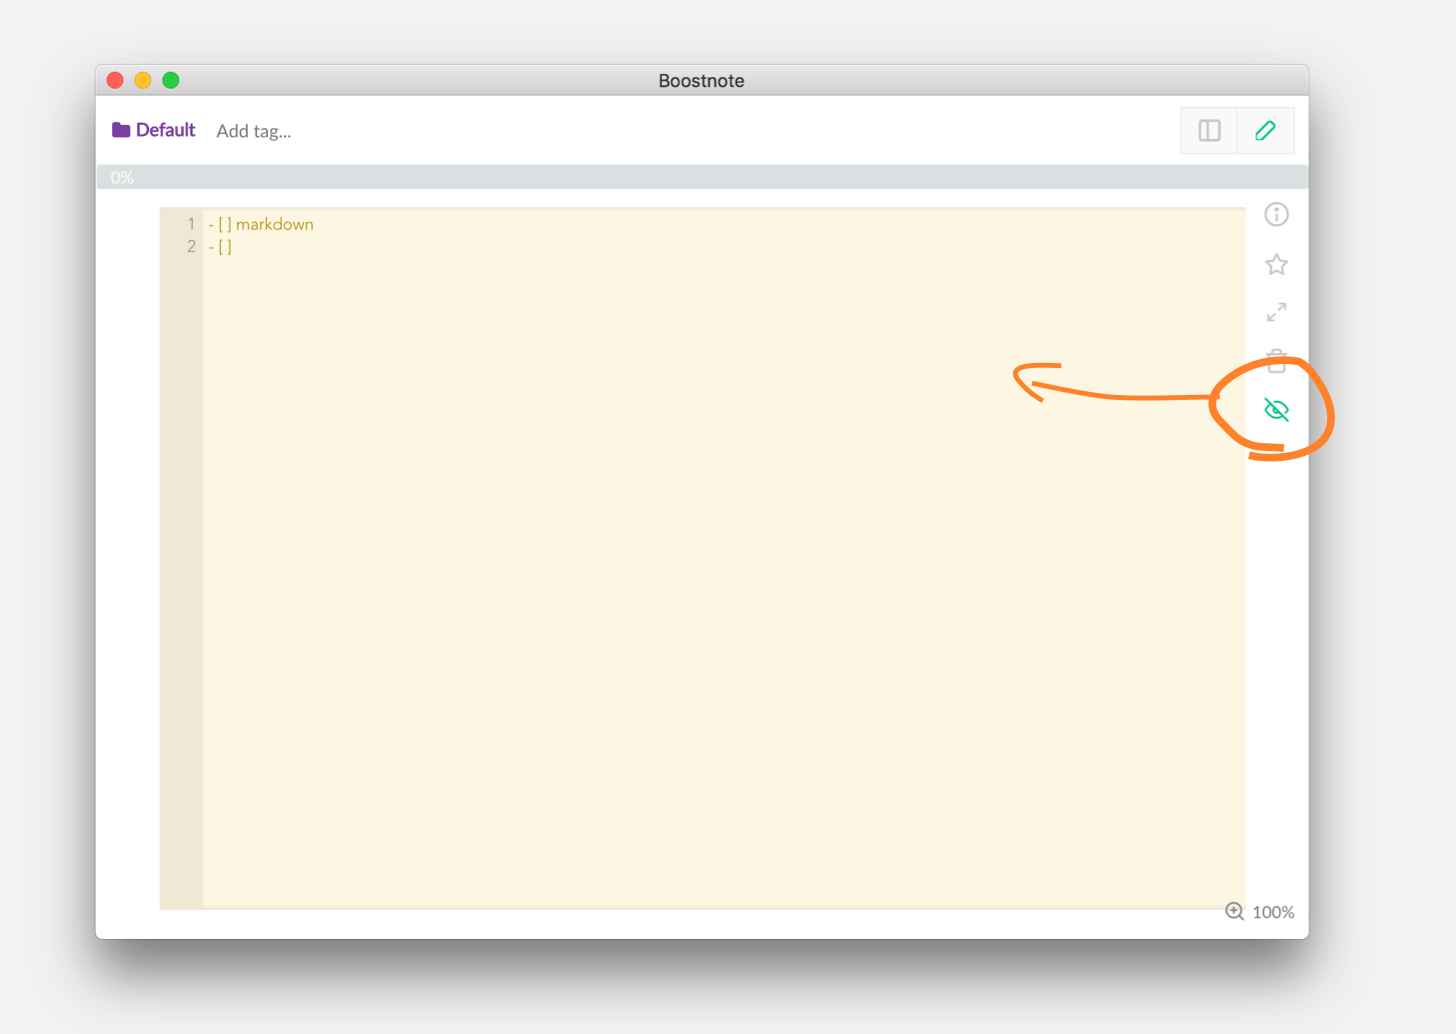Expand note to fullscreen with arrows icon
This screenshot has width=1456, height=1034.
[1276, 312]
